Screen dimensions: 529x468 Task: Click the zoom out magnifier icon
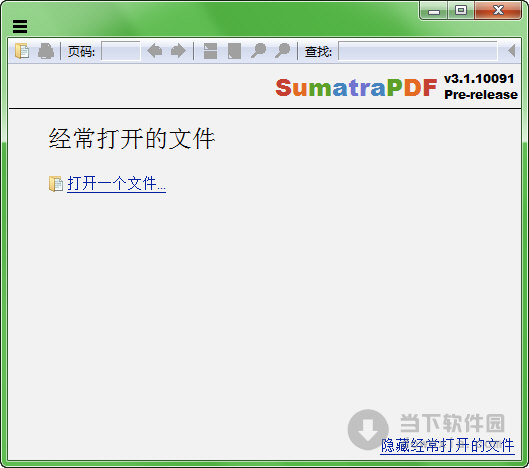tap(259, 51)
